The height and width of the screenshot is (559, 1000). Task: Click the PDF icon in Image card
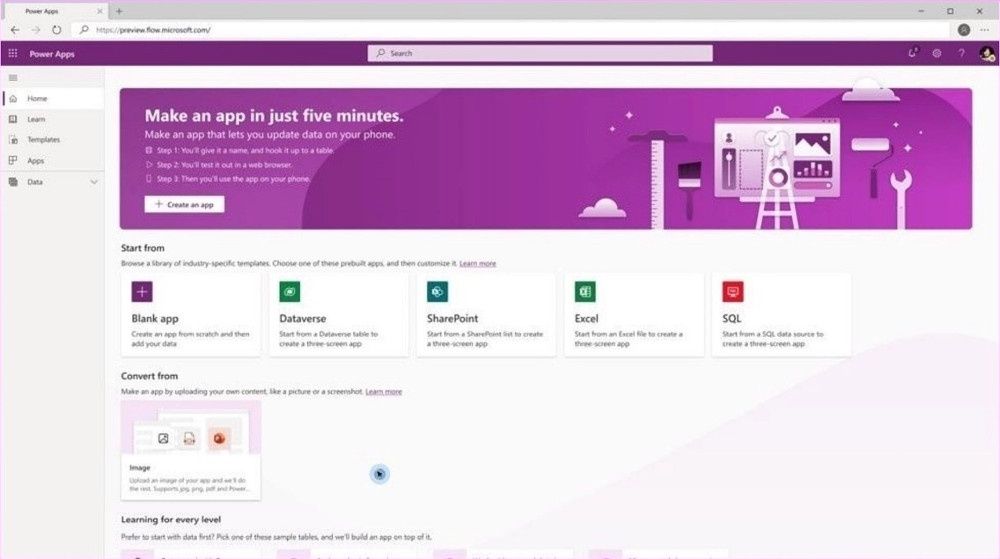pos(189,439)
